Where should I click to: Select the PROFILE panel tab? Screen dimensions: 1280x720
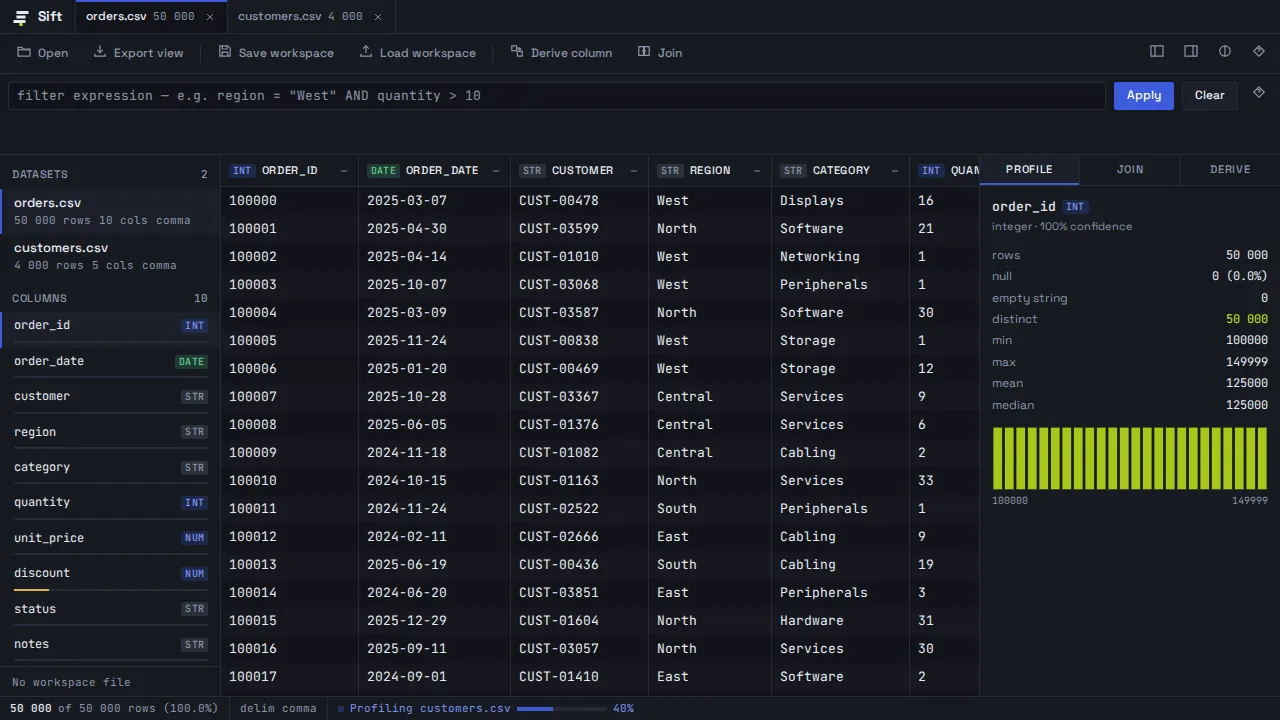[1029, 170]
